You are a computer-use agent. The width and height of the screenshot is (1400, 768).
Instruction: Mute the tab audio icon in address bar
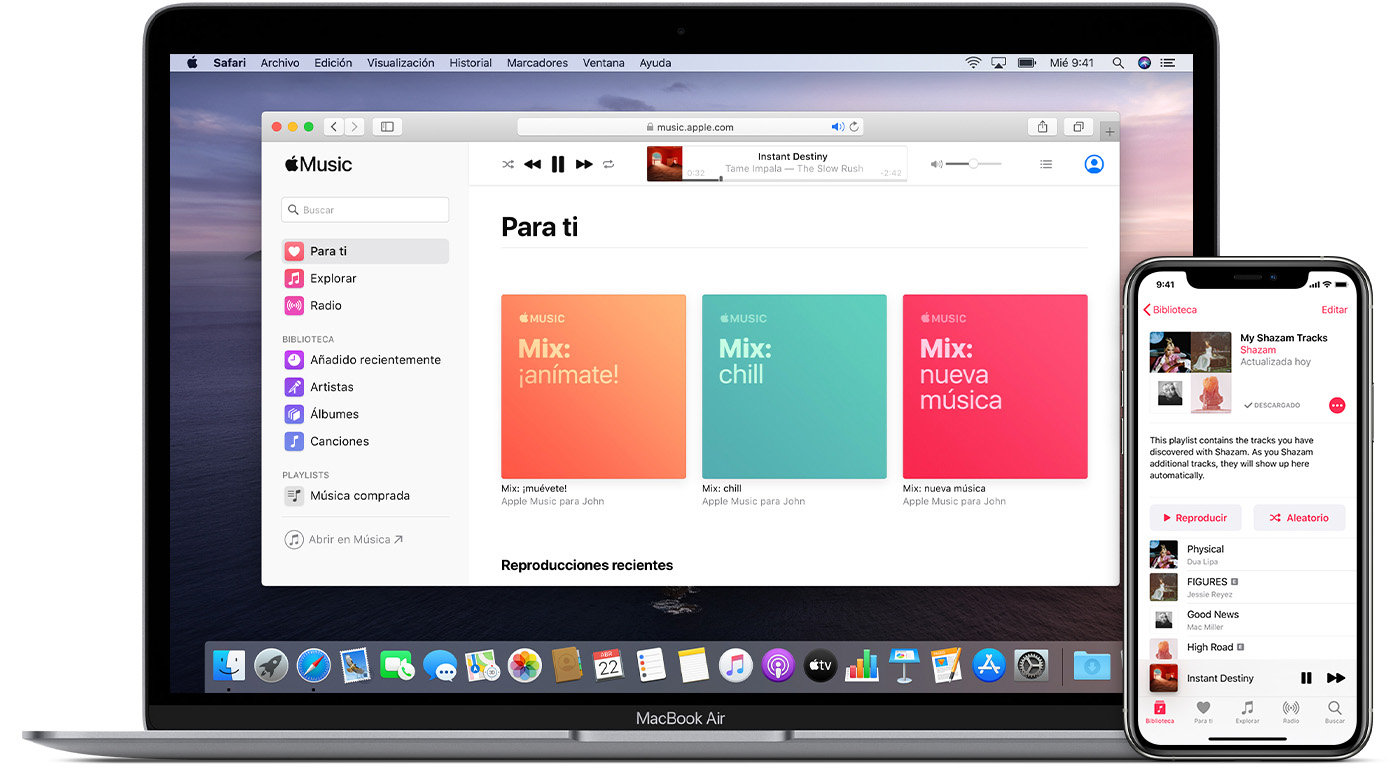[x=838, y=127]
